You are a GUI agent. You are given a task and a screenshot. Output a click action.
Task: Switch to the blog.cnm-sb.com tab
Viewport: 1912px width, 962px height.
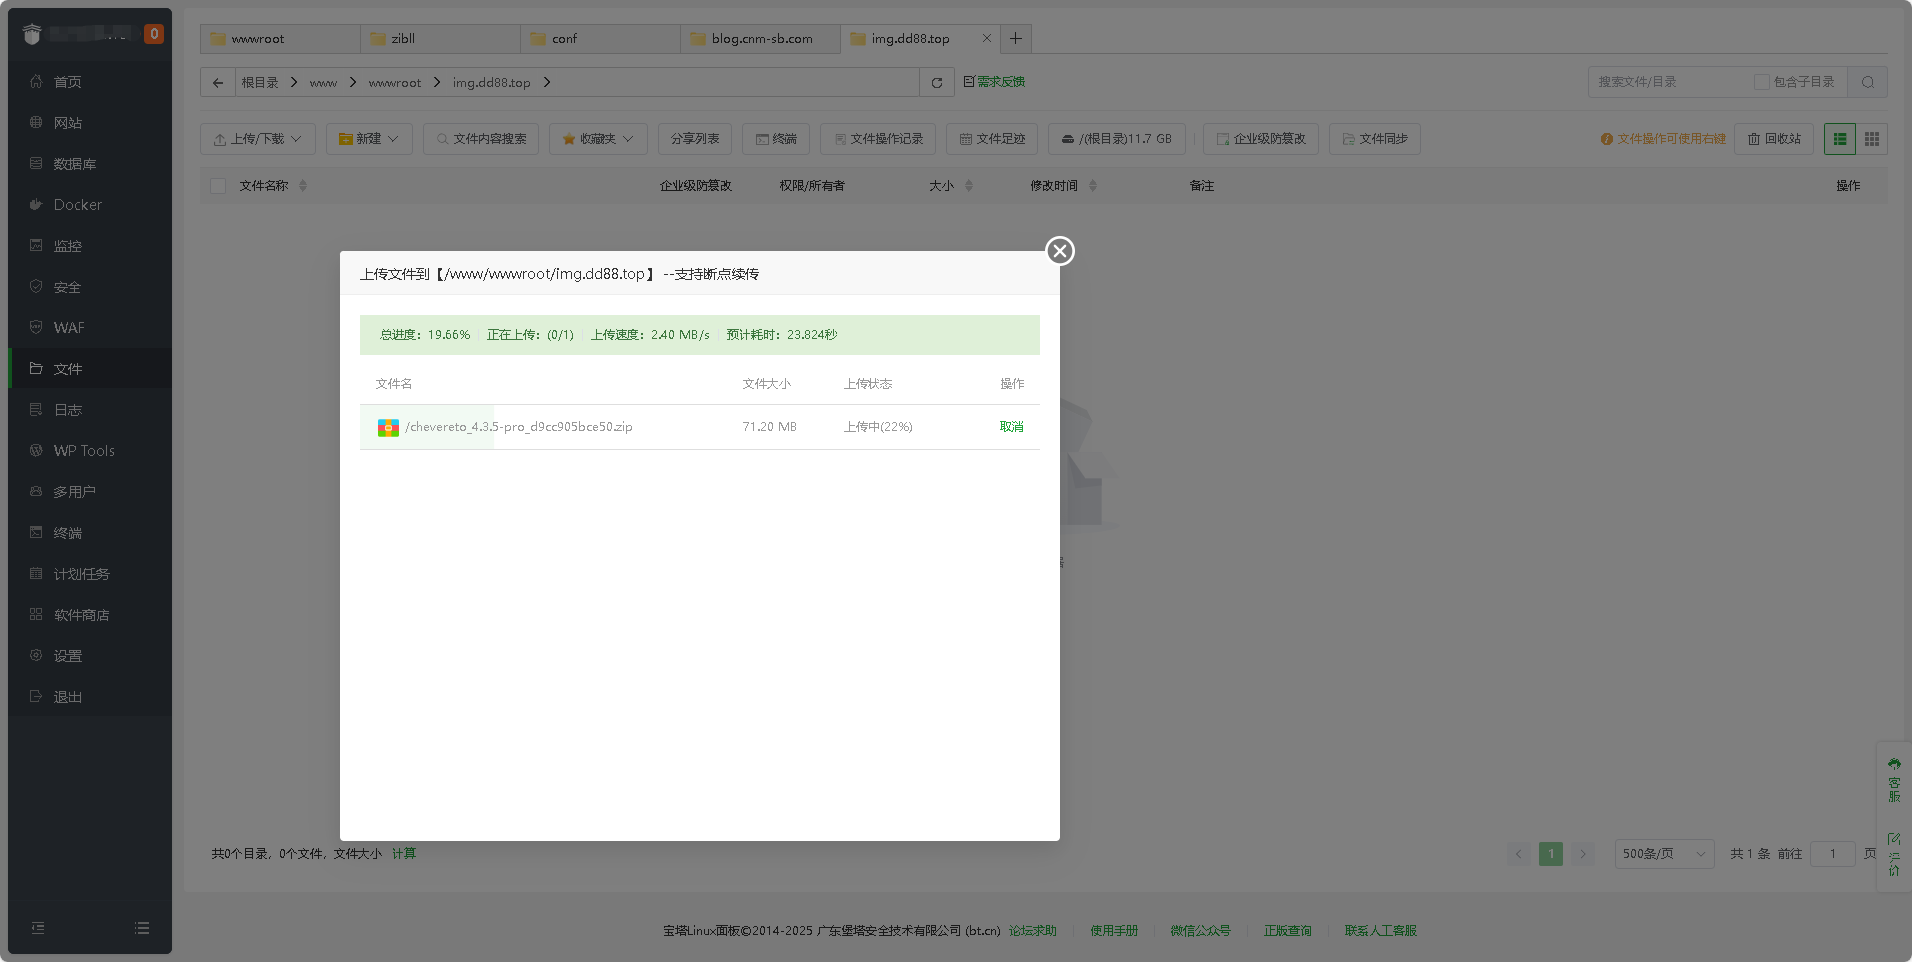pyautogui.click(x=761, y=39)
